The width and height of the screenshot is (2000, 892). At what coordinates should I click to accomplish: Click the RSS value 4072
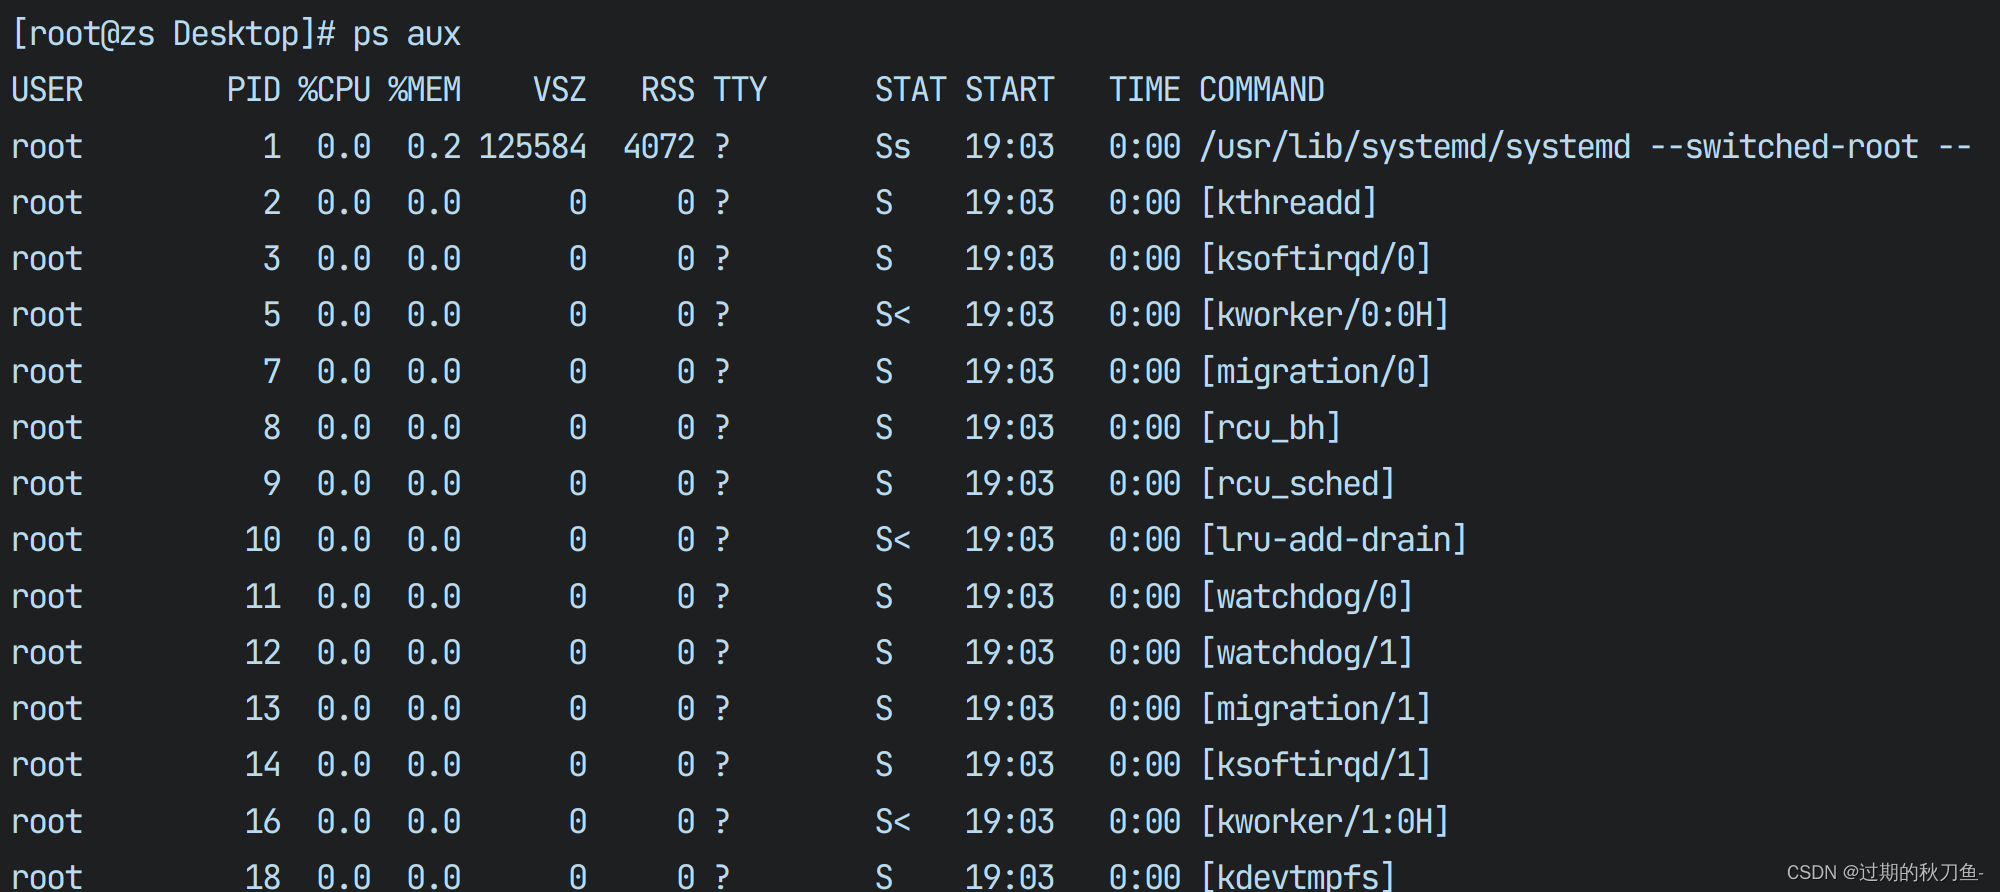[658, 147]
